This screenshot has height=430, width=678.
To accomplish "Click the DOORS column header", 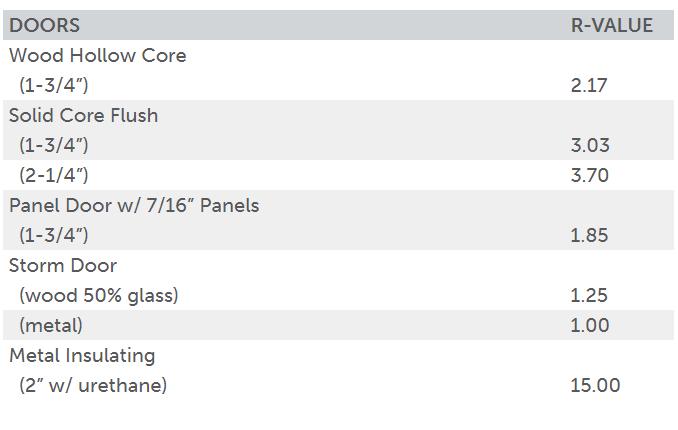I will (45, 25).
